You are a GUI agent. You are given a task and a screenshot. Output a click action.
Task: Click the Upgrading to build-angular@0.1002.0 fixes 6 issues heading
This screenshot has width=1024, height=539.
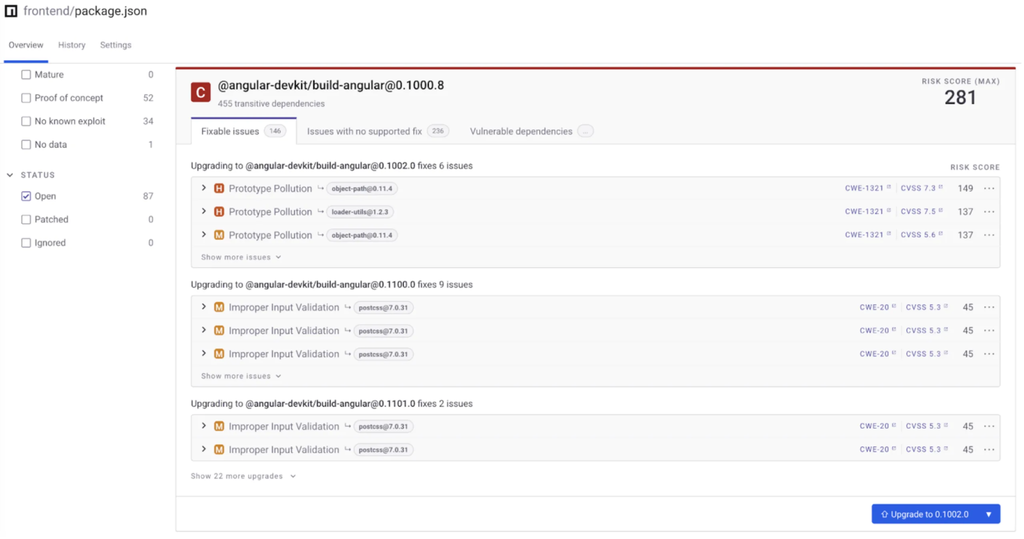[332, 166]
